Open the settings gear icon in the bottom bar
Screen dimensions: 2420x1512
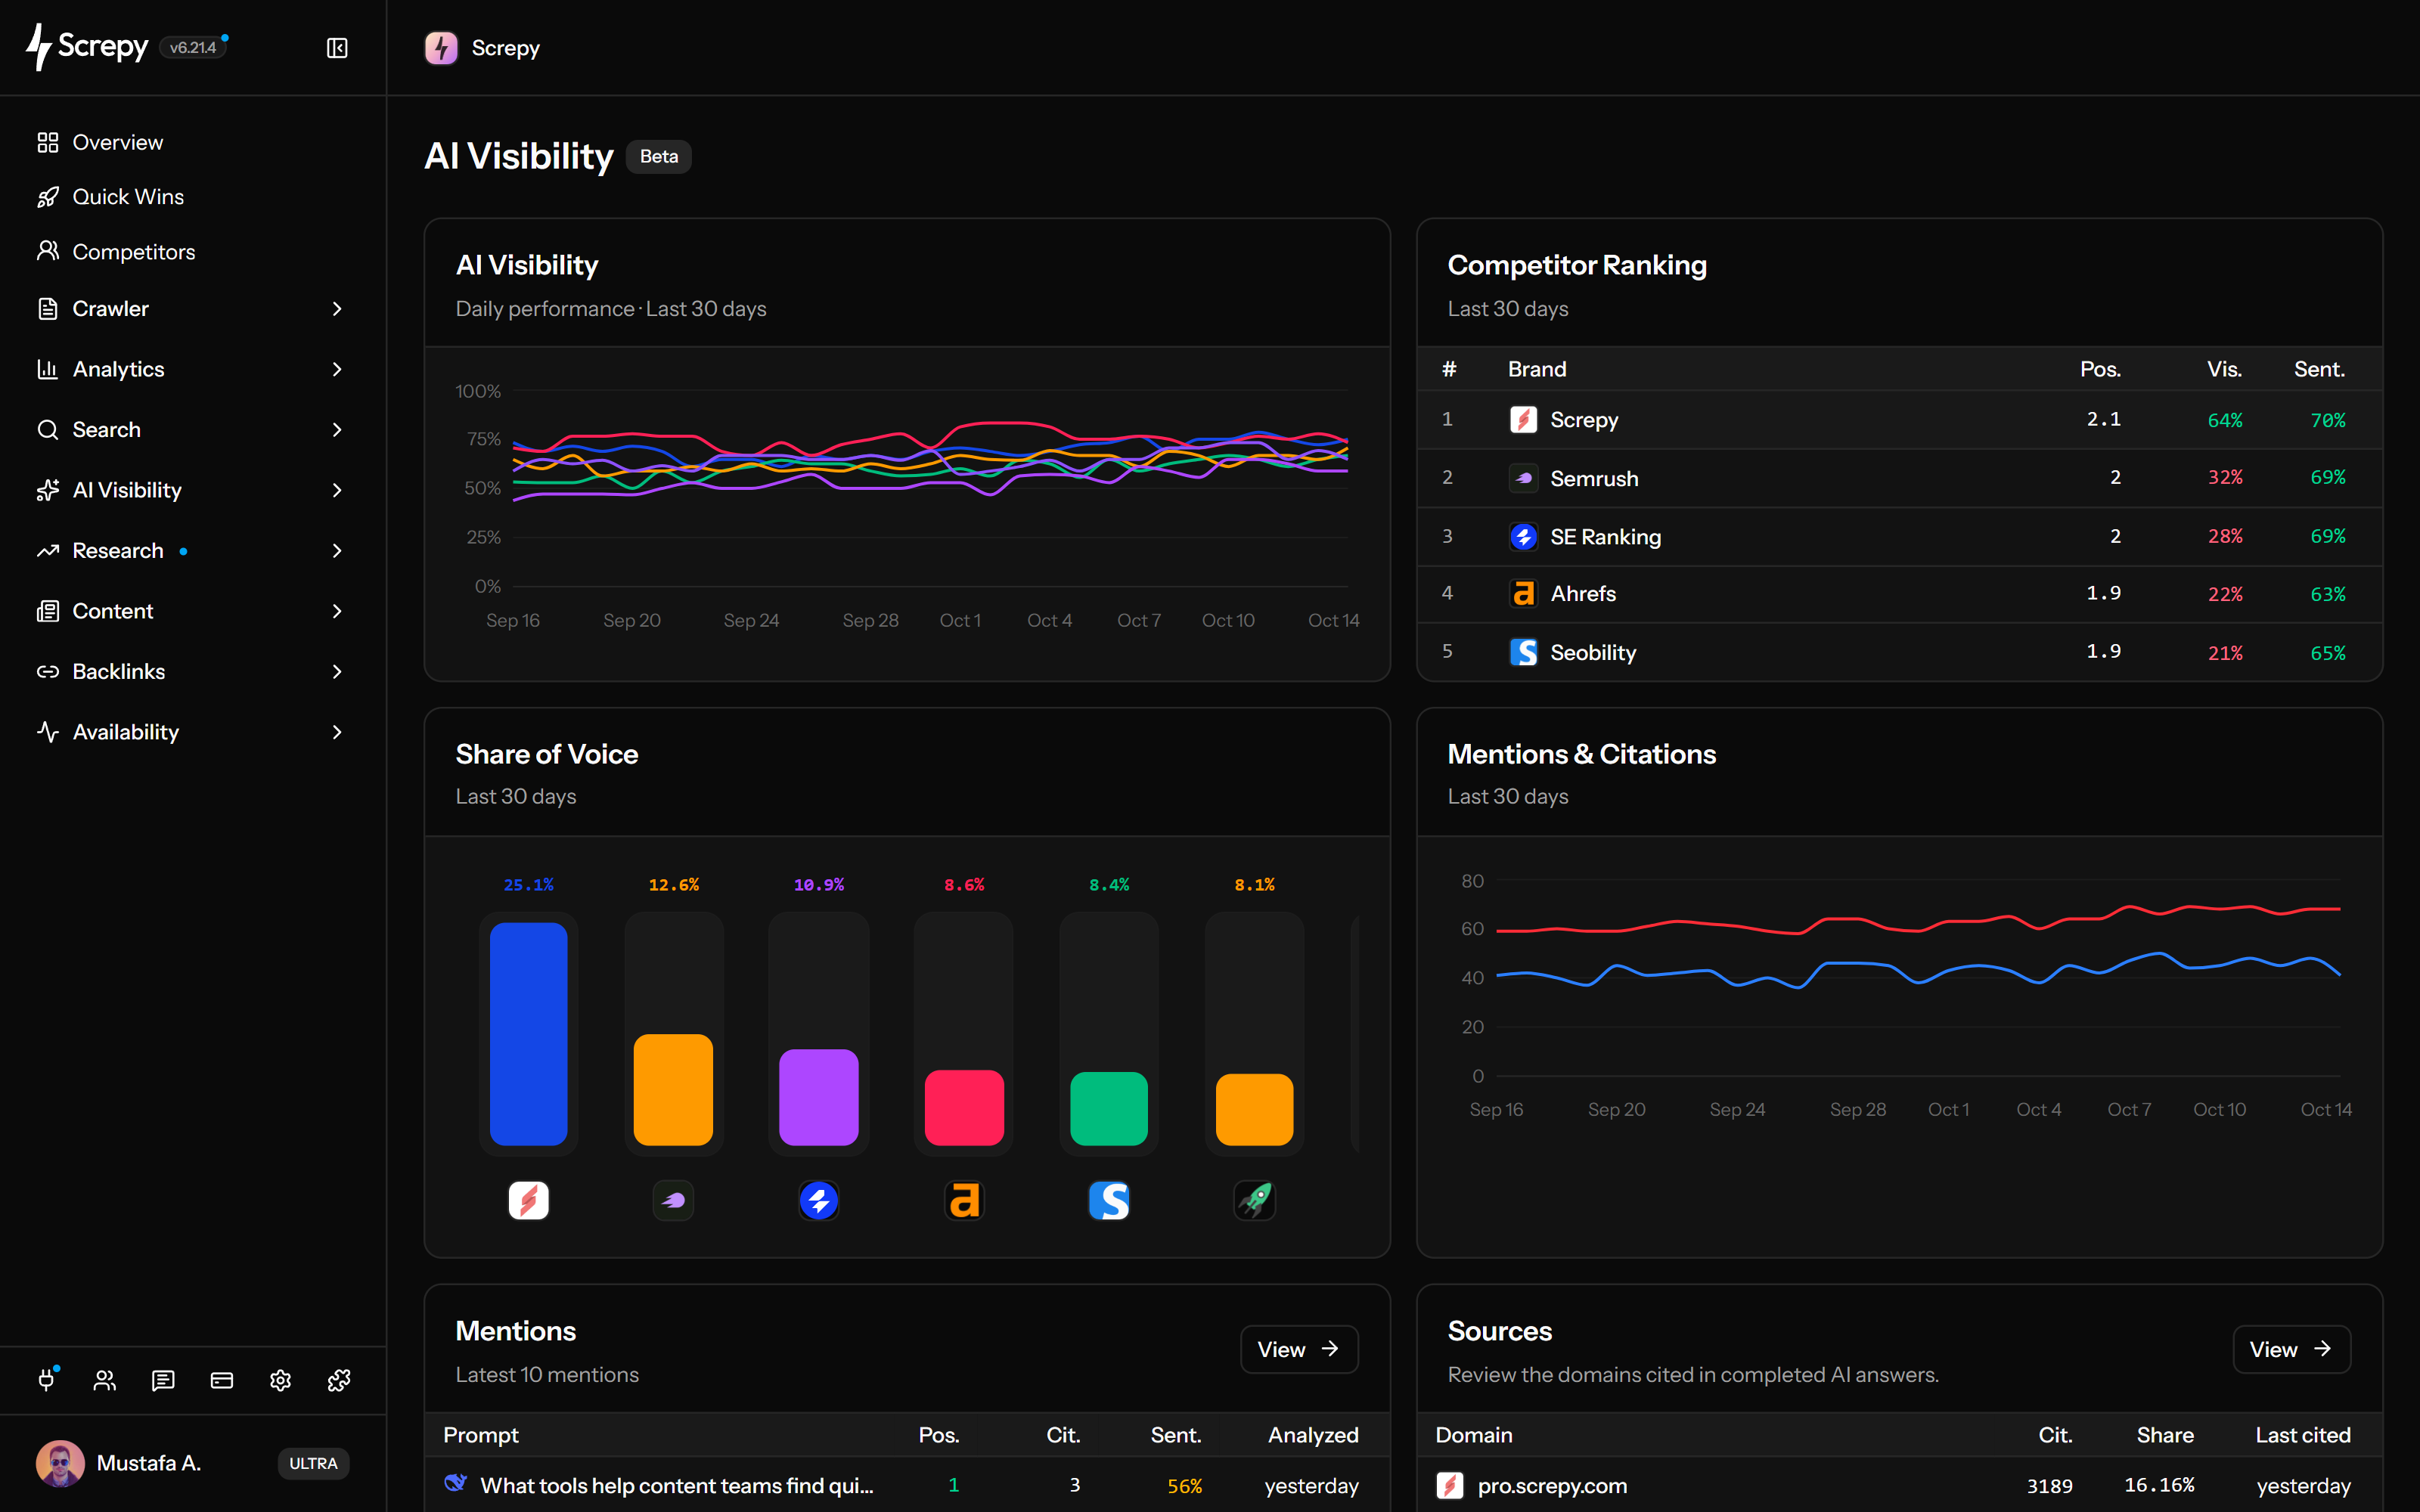(280, 1380)
